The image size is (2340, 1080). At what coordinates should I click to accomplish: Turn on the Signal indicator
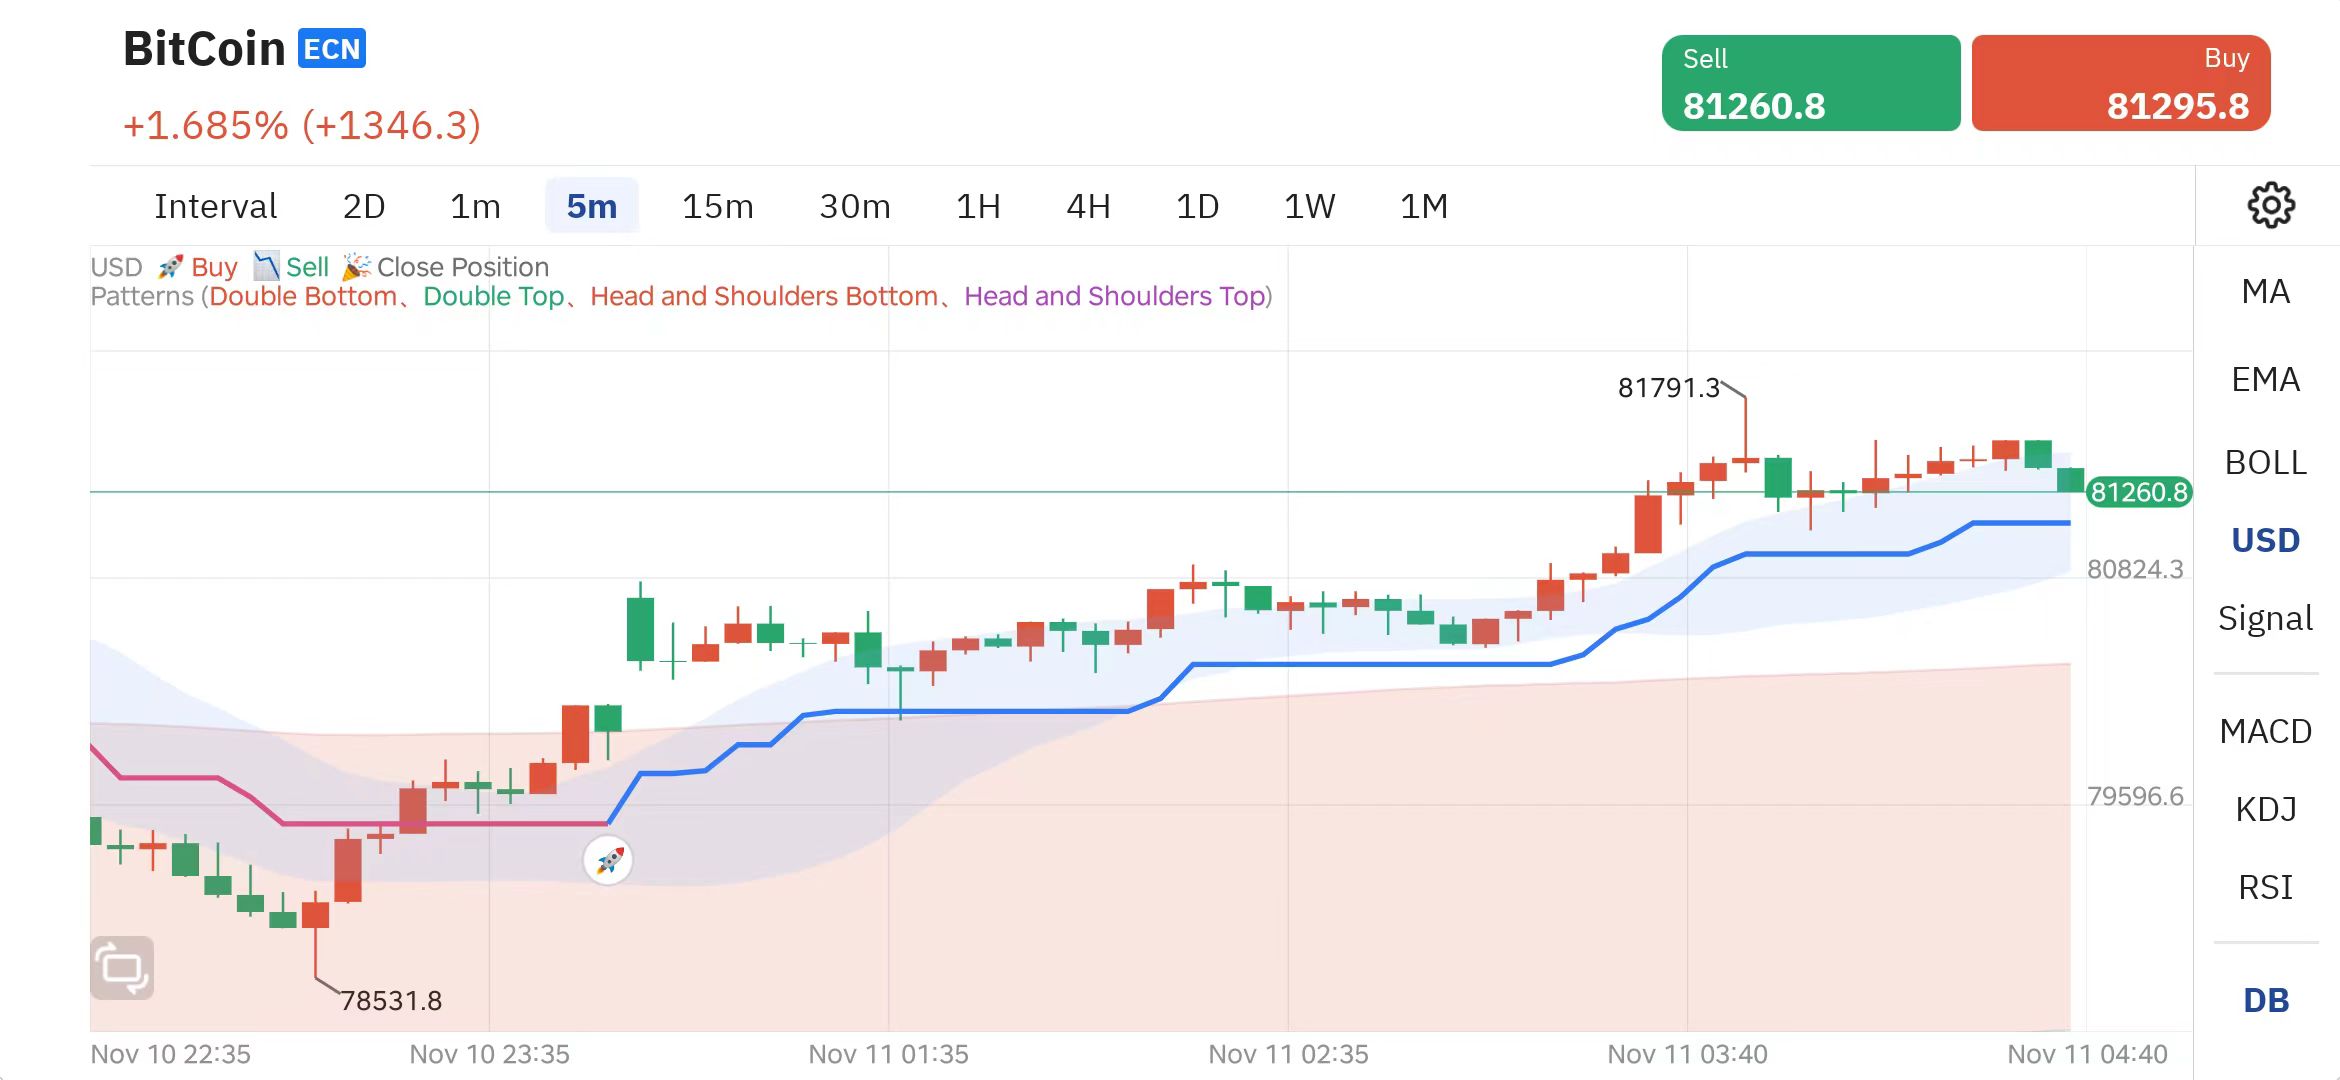2265,619
